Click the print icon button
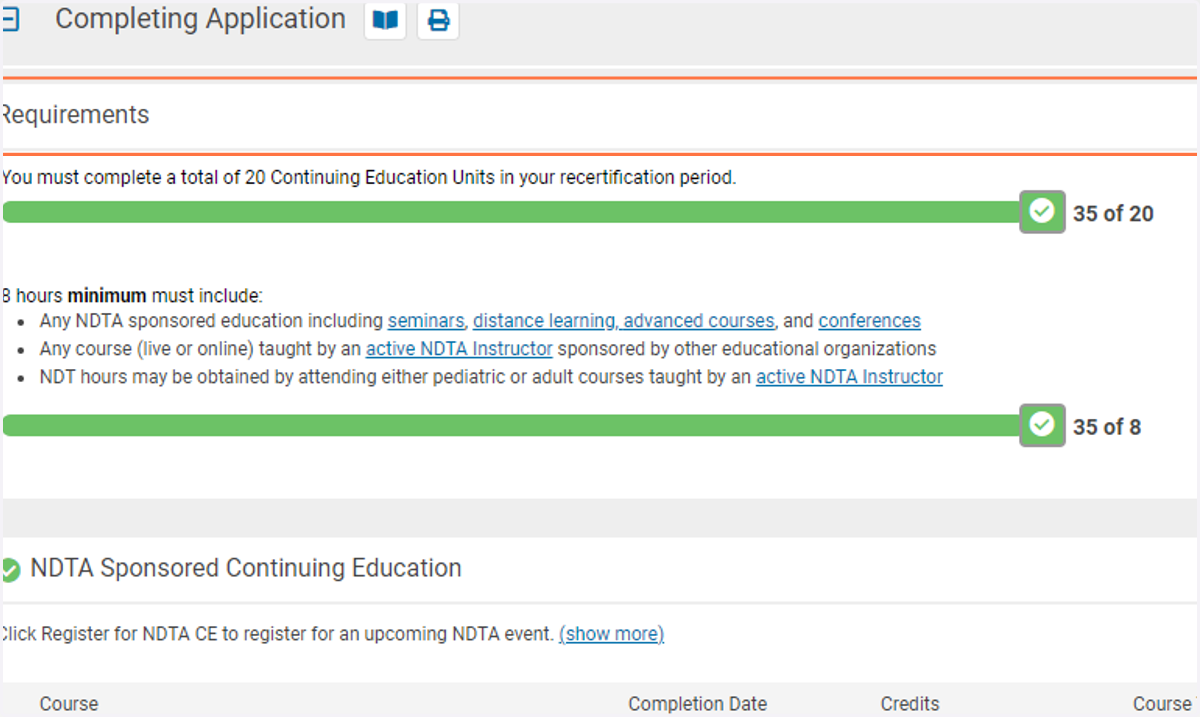Screen dimensions: 1200x717 pos(438,21)
